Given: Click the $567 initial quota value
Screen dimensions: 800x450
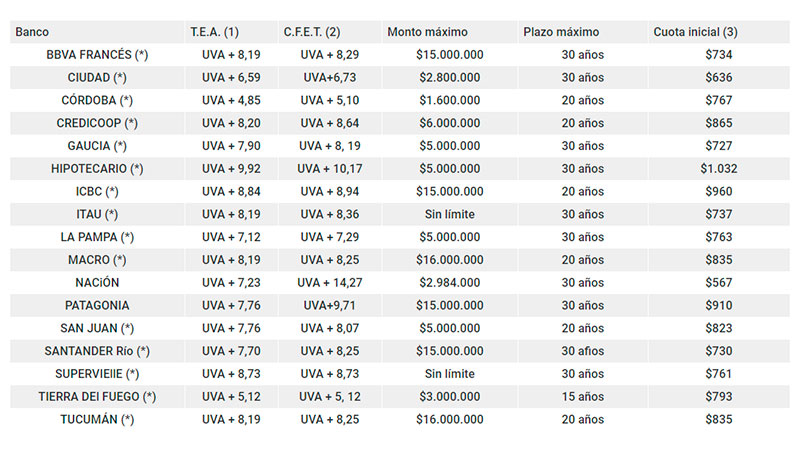Looking at the screenshot, I should click(718, 283).
